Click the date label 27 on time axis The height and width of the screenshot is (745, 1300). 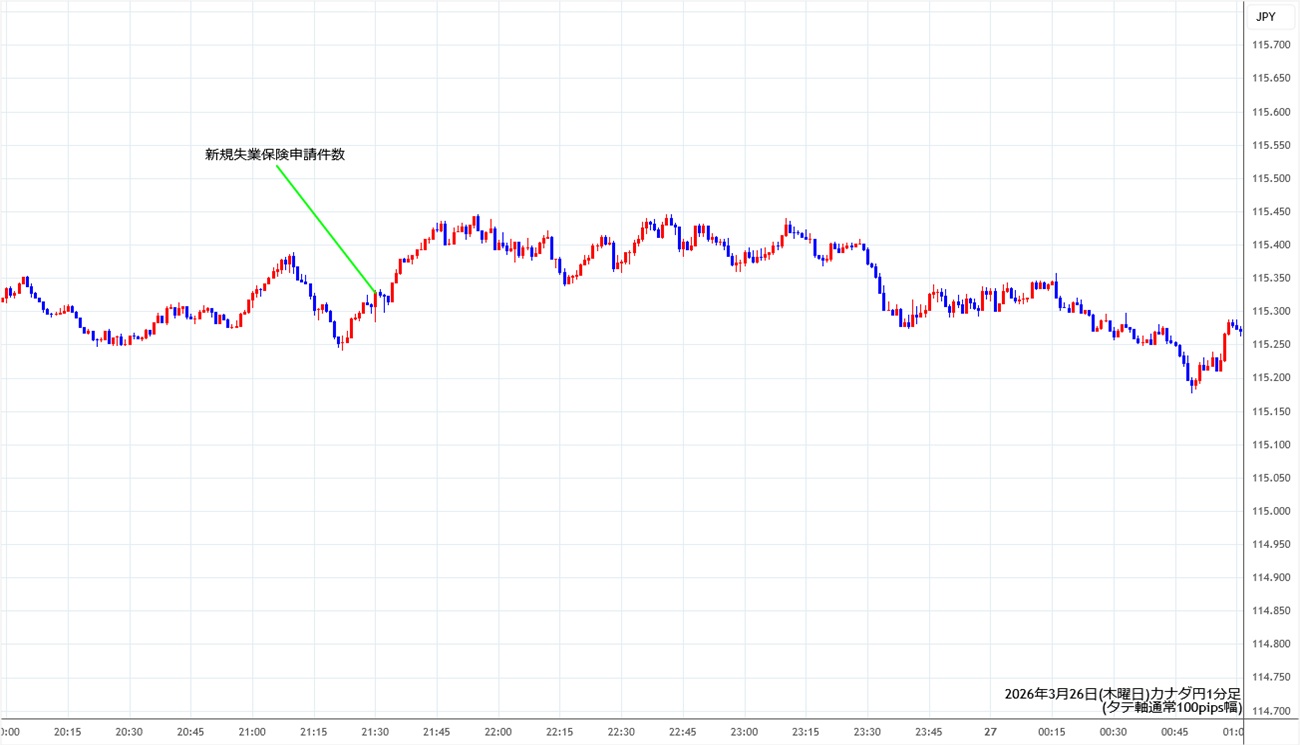tap(990, 732)
